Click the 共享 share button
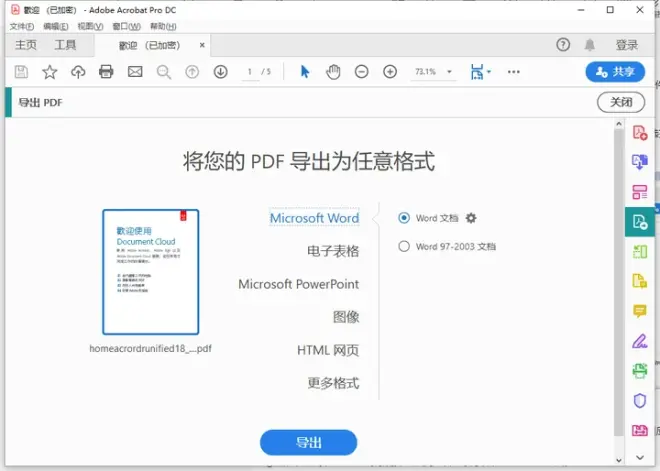 point(615,72)
